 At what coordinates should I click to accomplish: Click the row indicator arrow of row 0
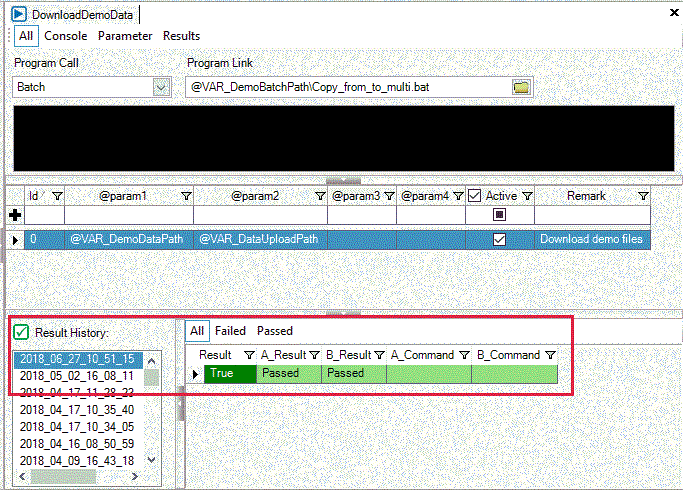16,240
